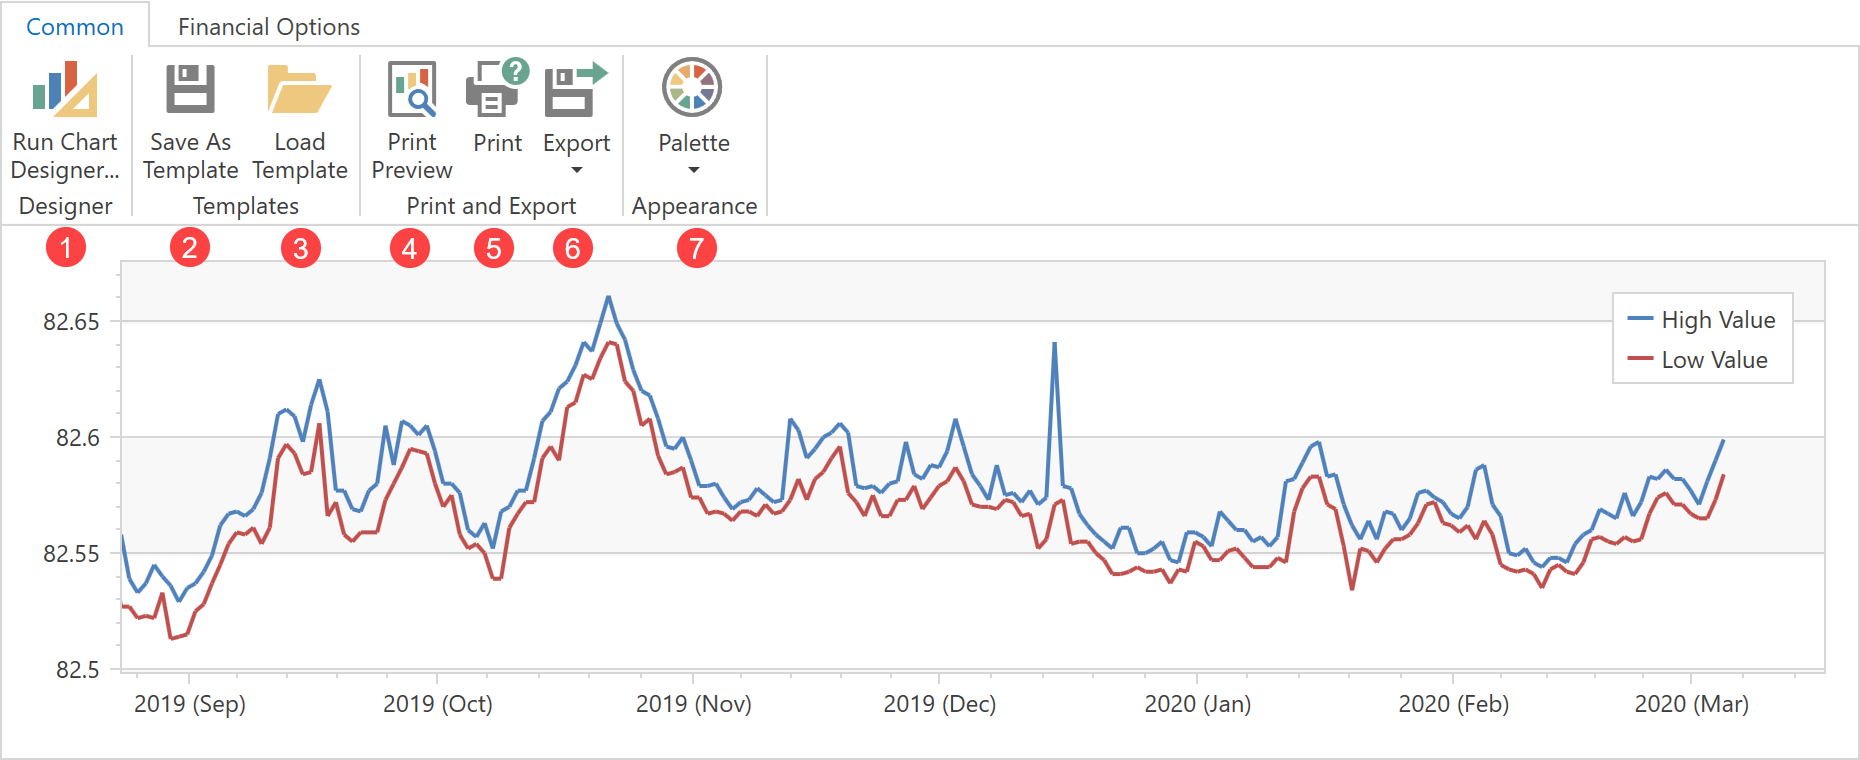Click the 82.65 value axis label
This screenshot has height=760, width=1860.
tap(71, 322)
